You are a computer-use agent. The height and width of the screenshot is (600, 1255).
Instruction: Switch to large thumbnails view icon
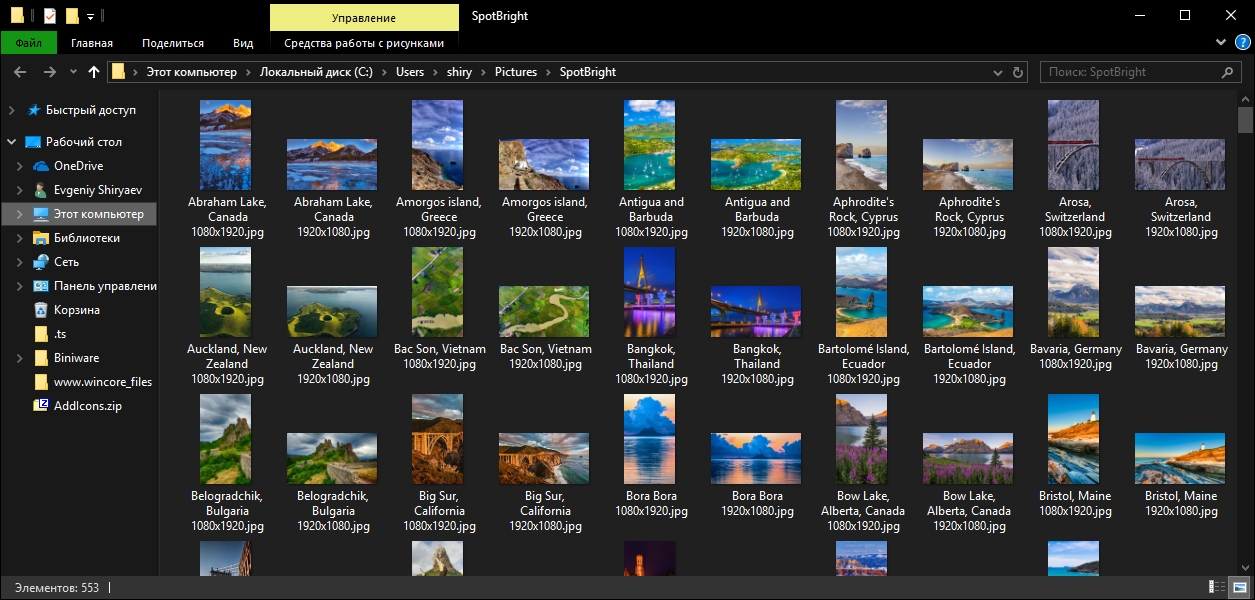1240,587
